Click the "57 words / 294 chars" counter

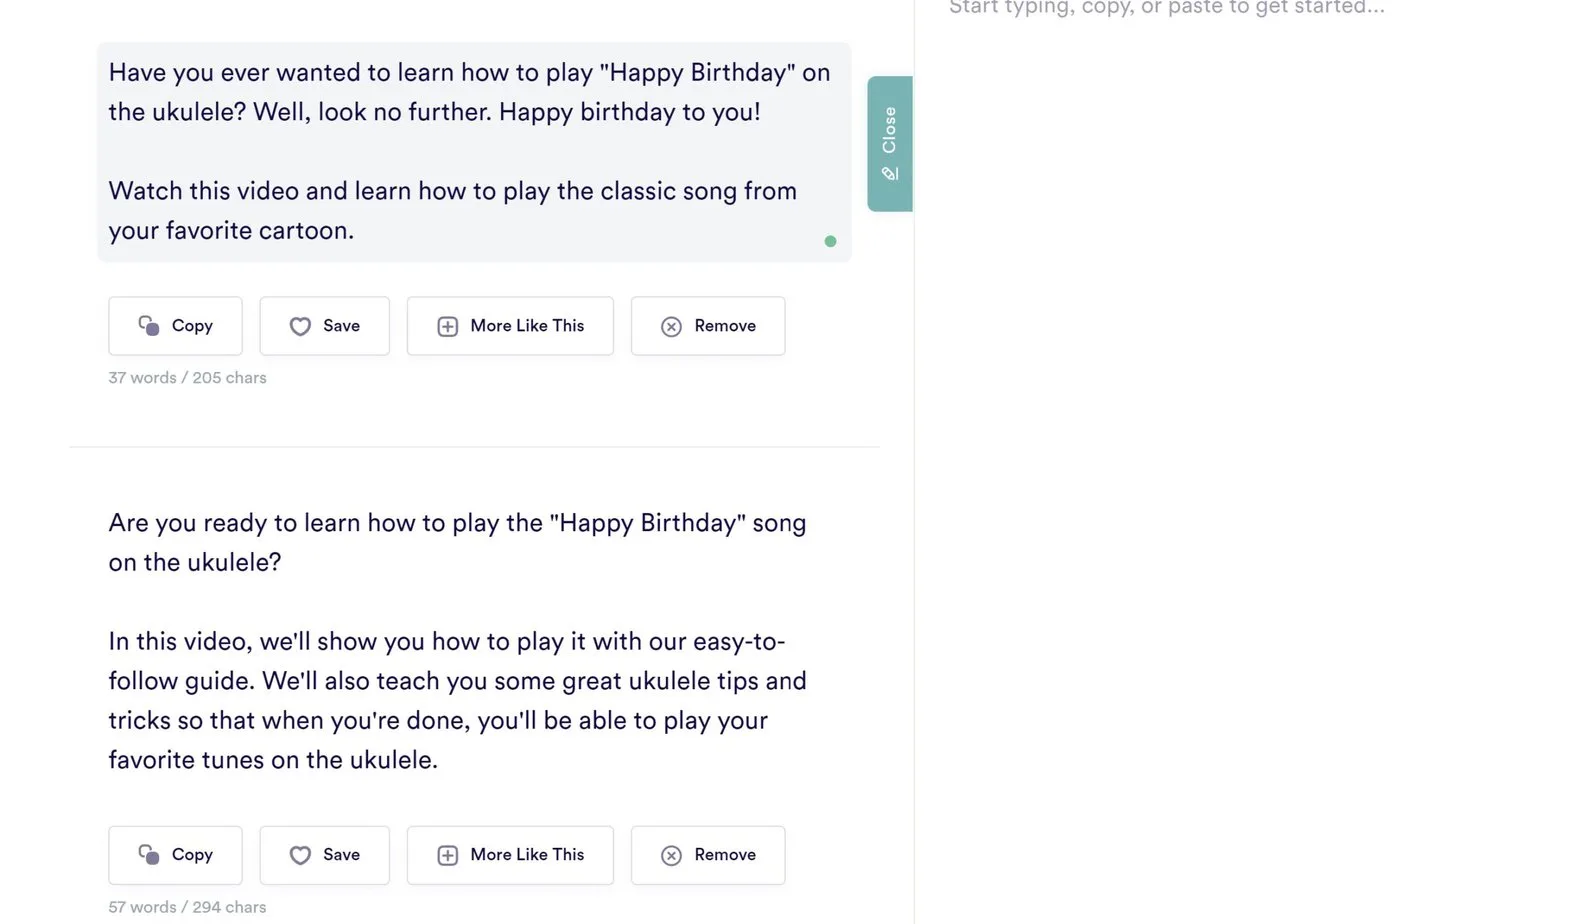pos(187,907)
